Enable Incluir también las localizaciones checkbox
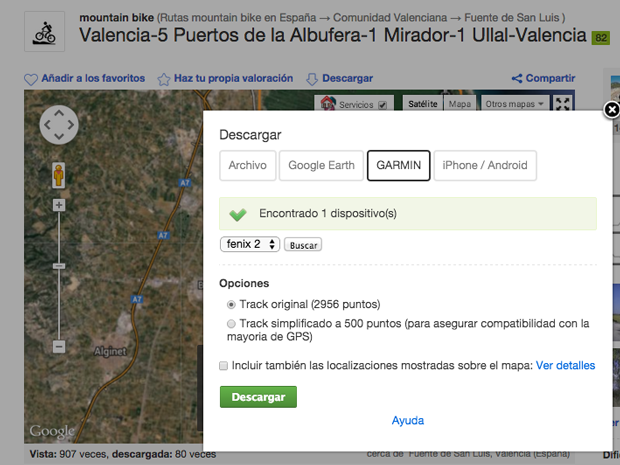Image resolution: width=620 pixels, height=465 pixels. [223, 366]
